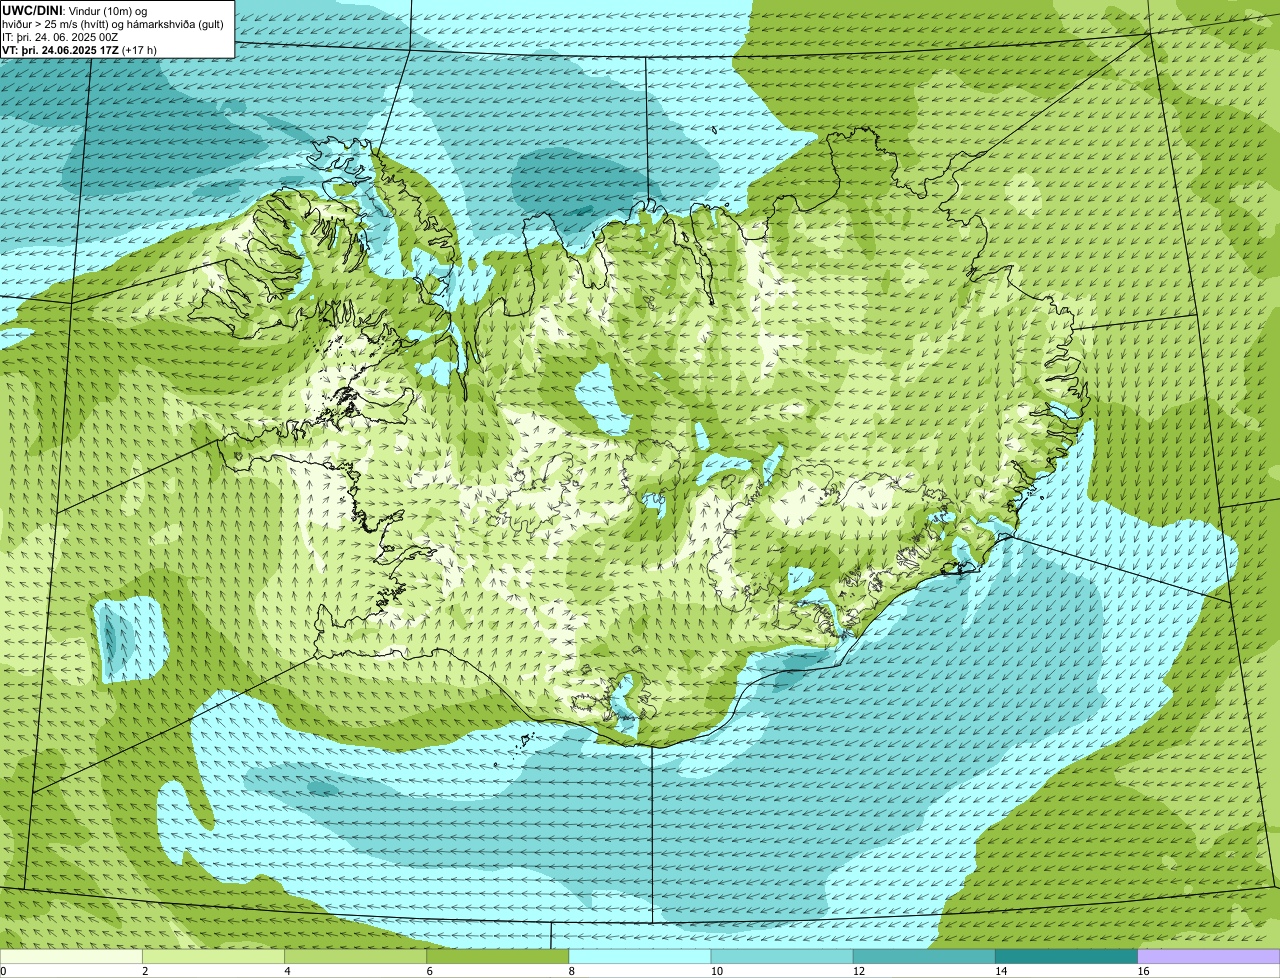Click the lavender above-16 m/s legend swatch

tap(1209, 957)
